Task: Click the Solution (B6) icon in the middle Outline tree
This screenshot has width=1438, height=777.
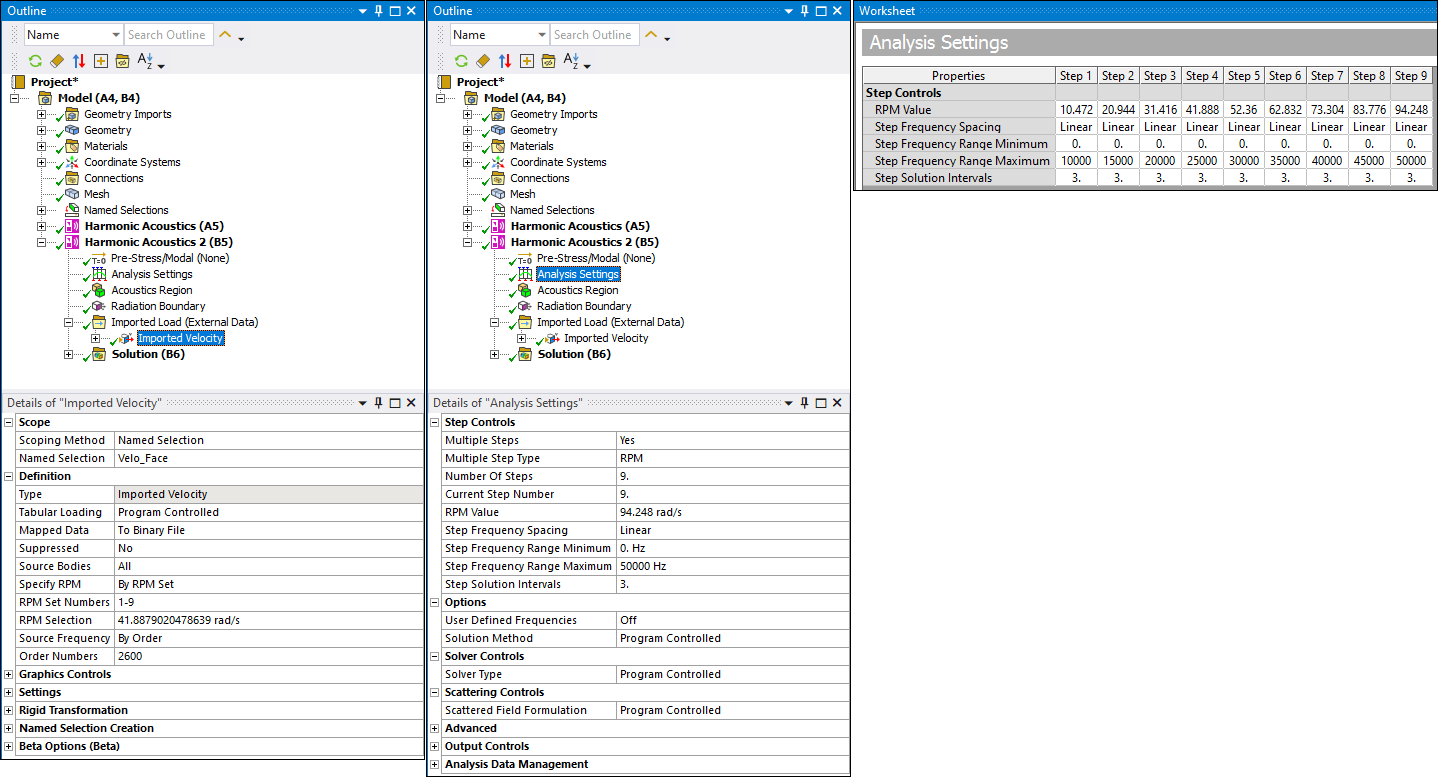Action: click(525, 355)
